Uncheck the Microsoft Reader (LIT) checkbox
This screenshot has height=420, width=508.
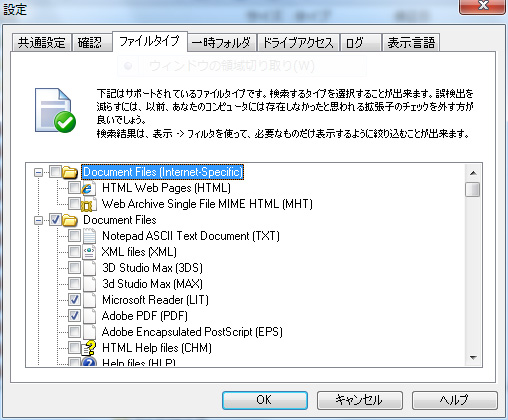(74, 300)
